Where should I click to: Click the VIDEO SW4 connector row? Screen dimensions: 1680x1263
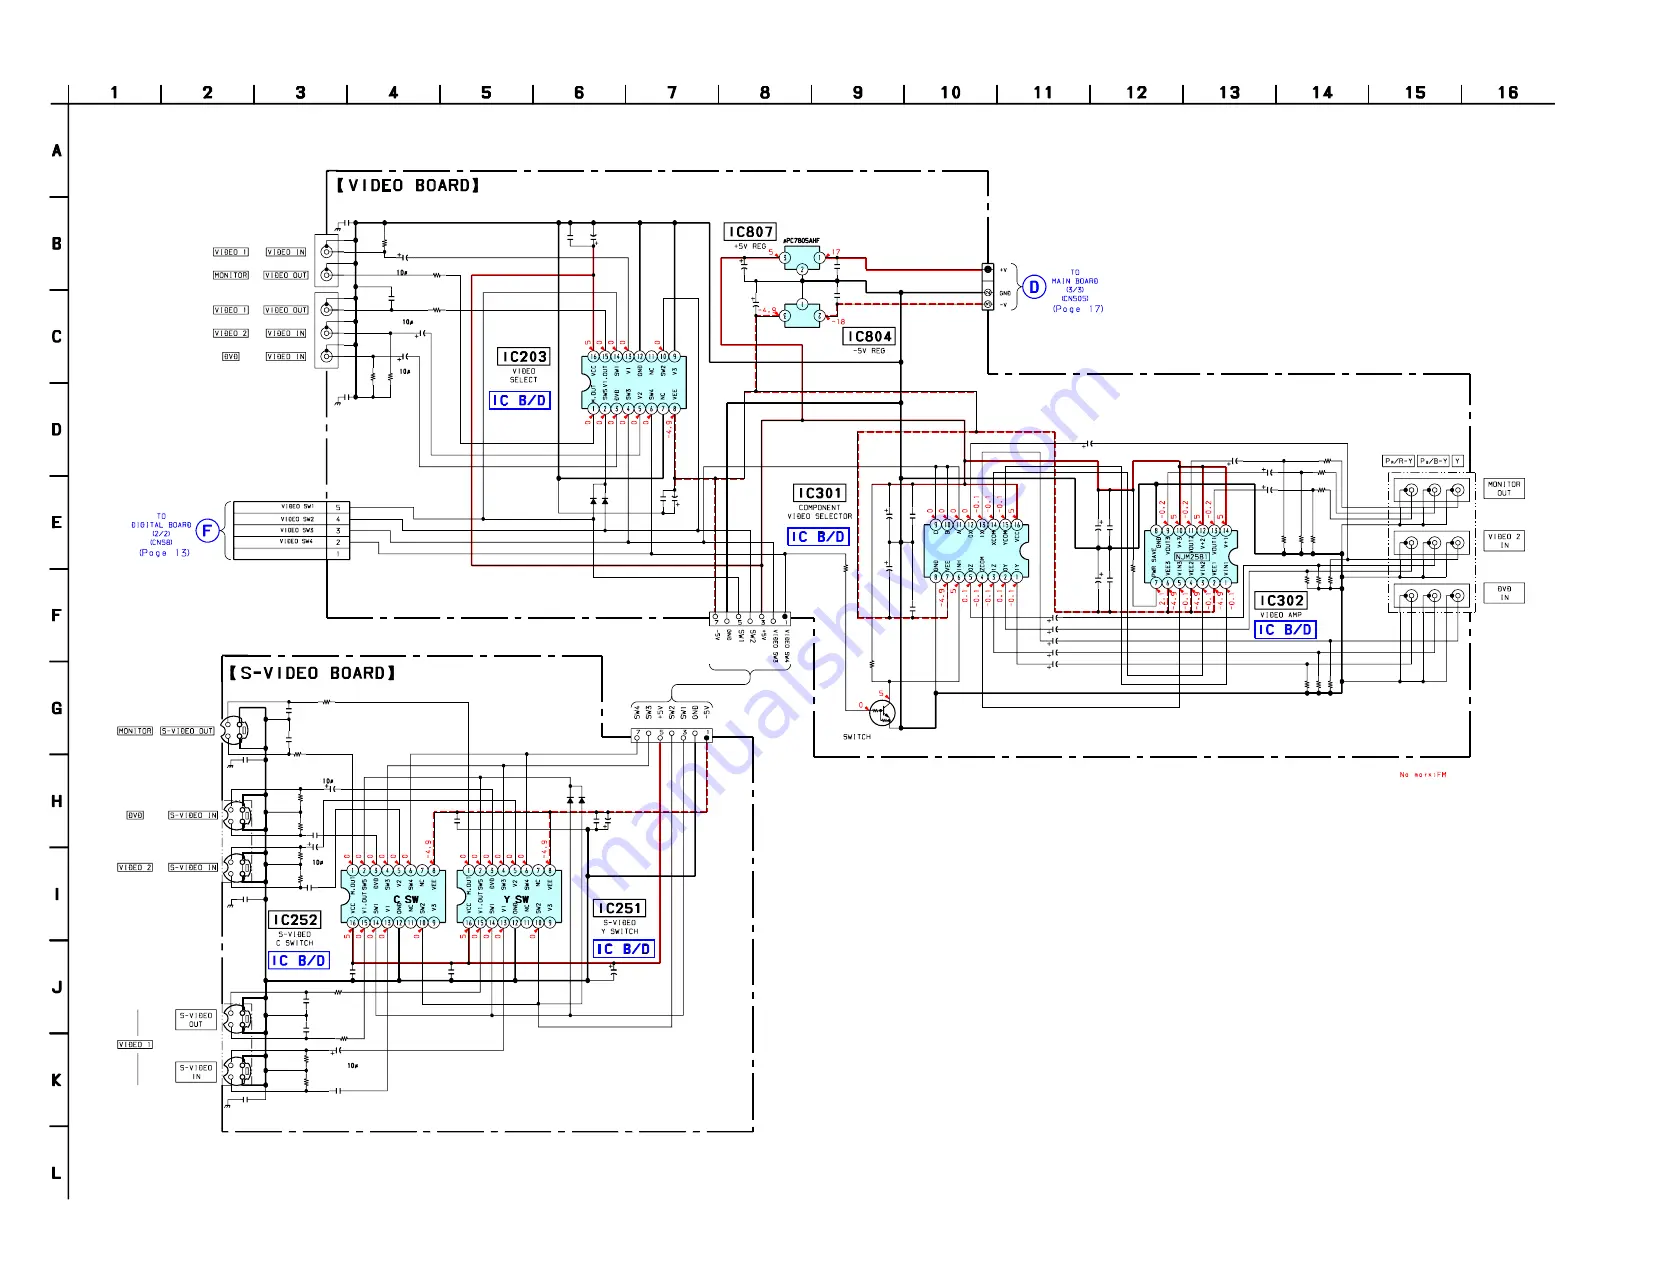289,542
